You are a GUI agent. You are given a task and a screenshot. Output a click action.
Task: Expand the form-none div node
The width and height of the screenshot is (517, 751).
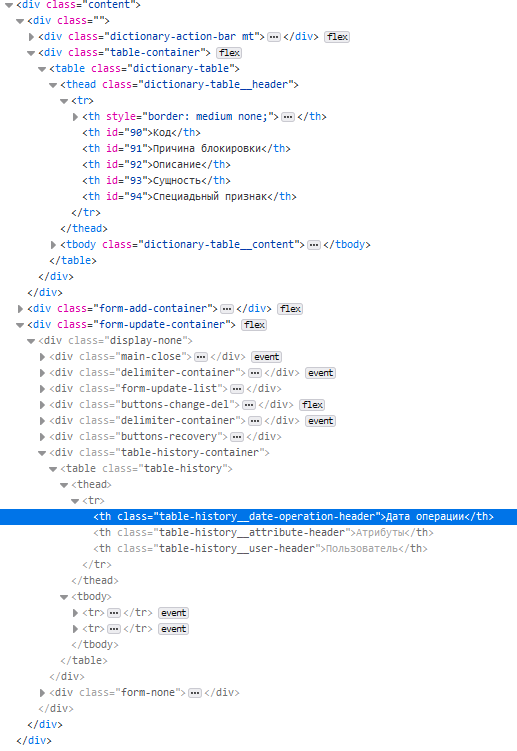tap(42, 693)
